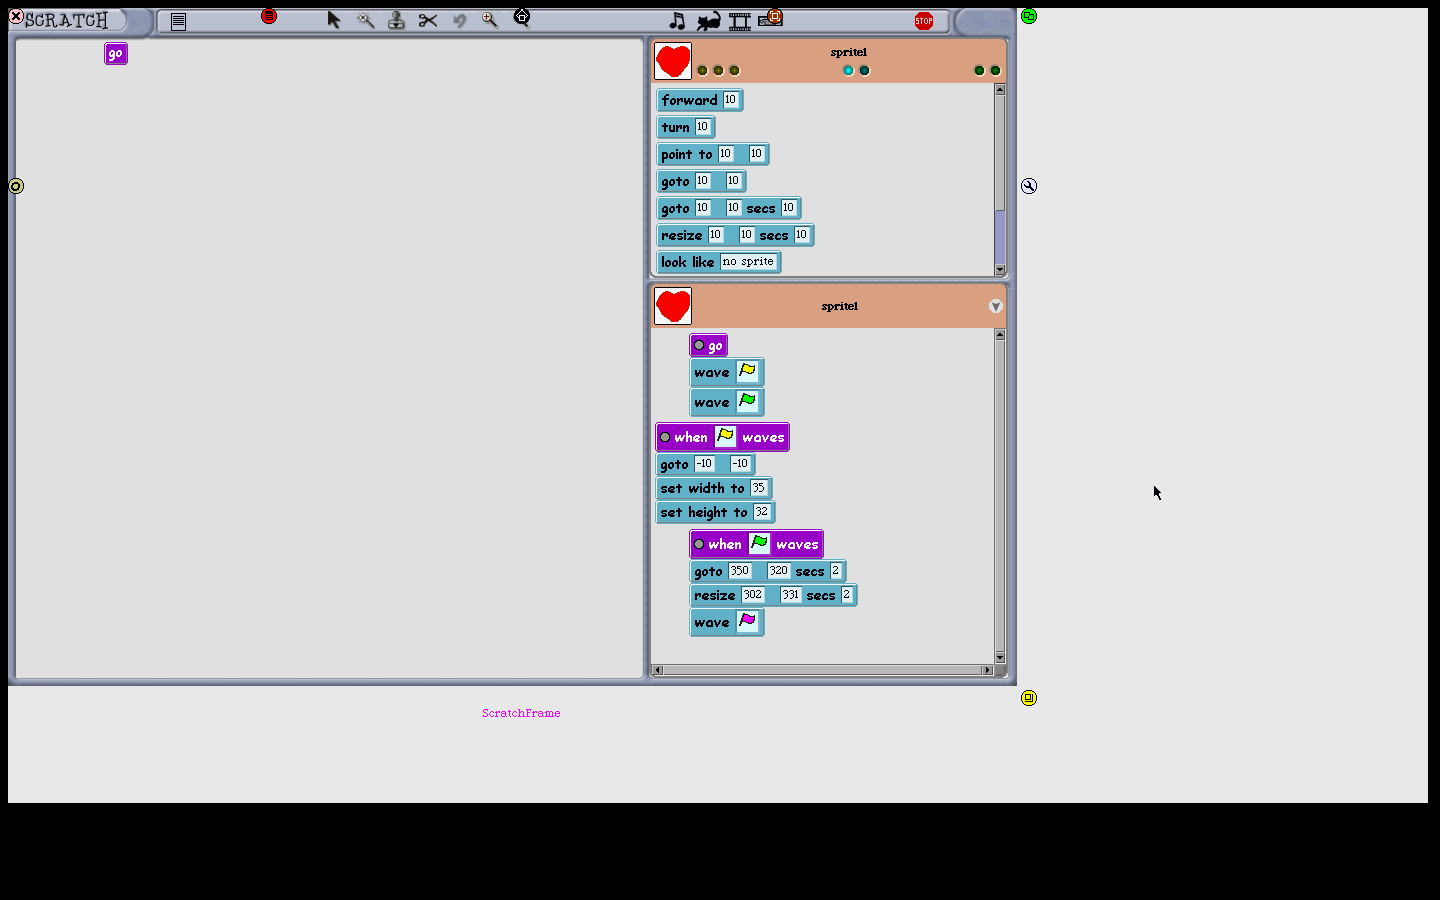
Task: Choose the stamp duplicate tool
Action: [x=397, y=20]
